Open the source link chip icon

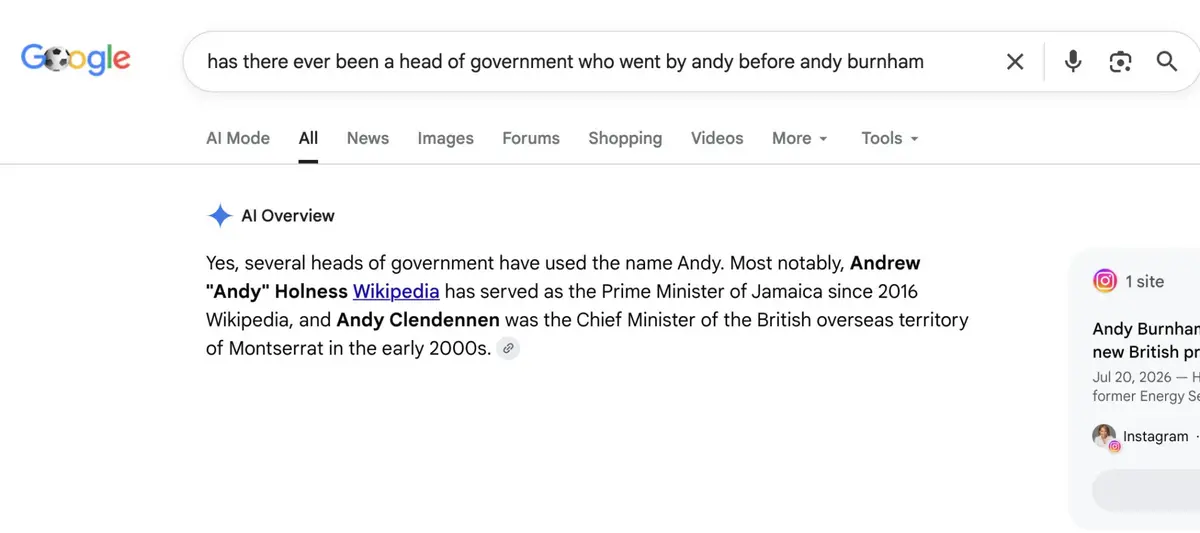(x=508, y=348)
